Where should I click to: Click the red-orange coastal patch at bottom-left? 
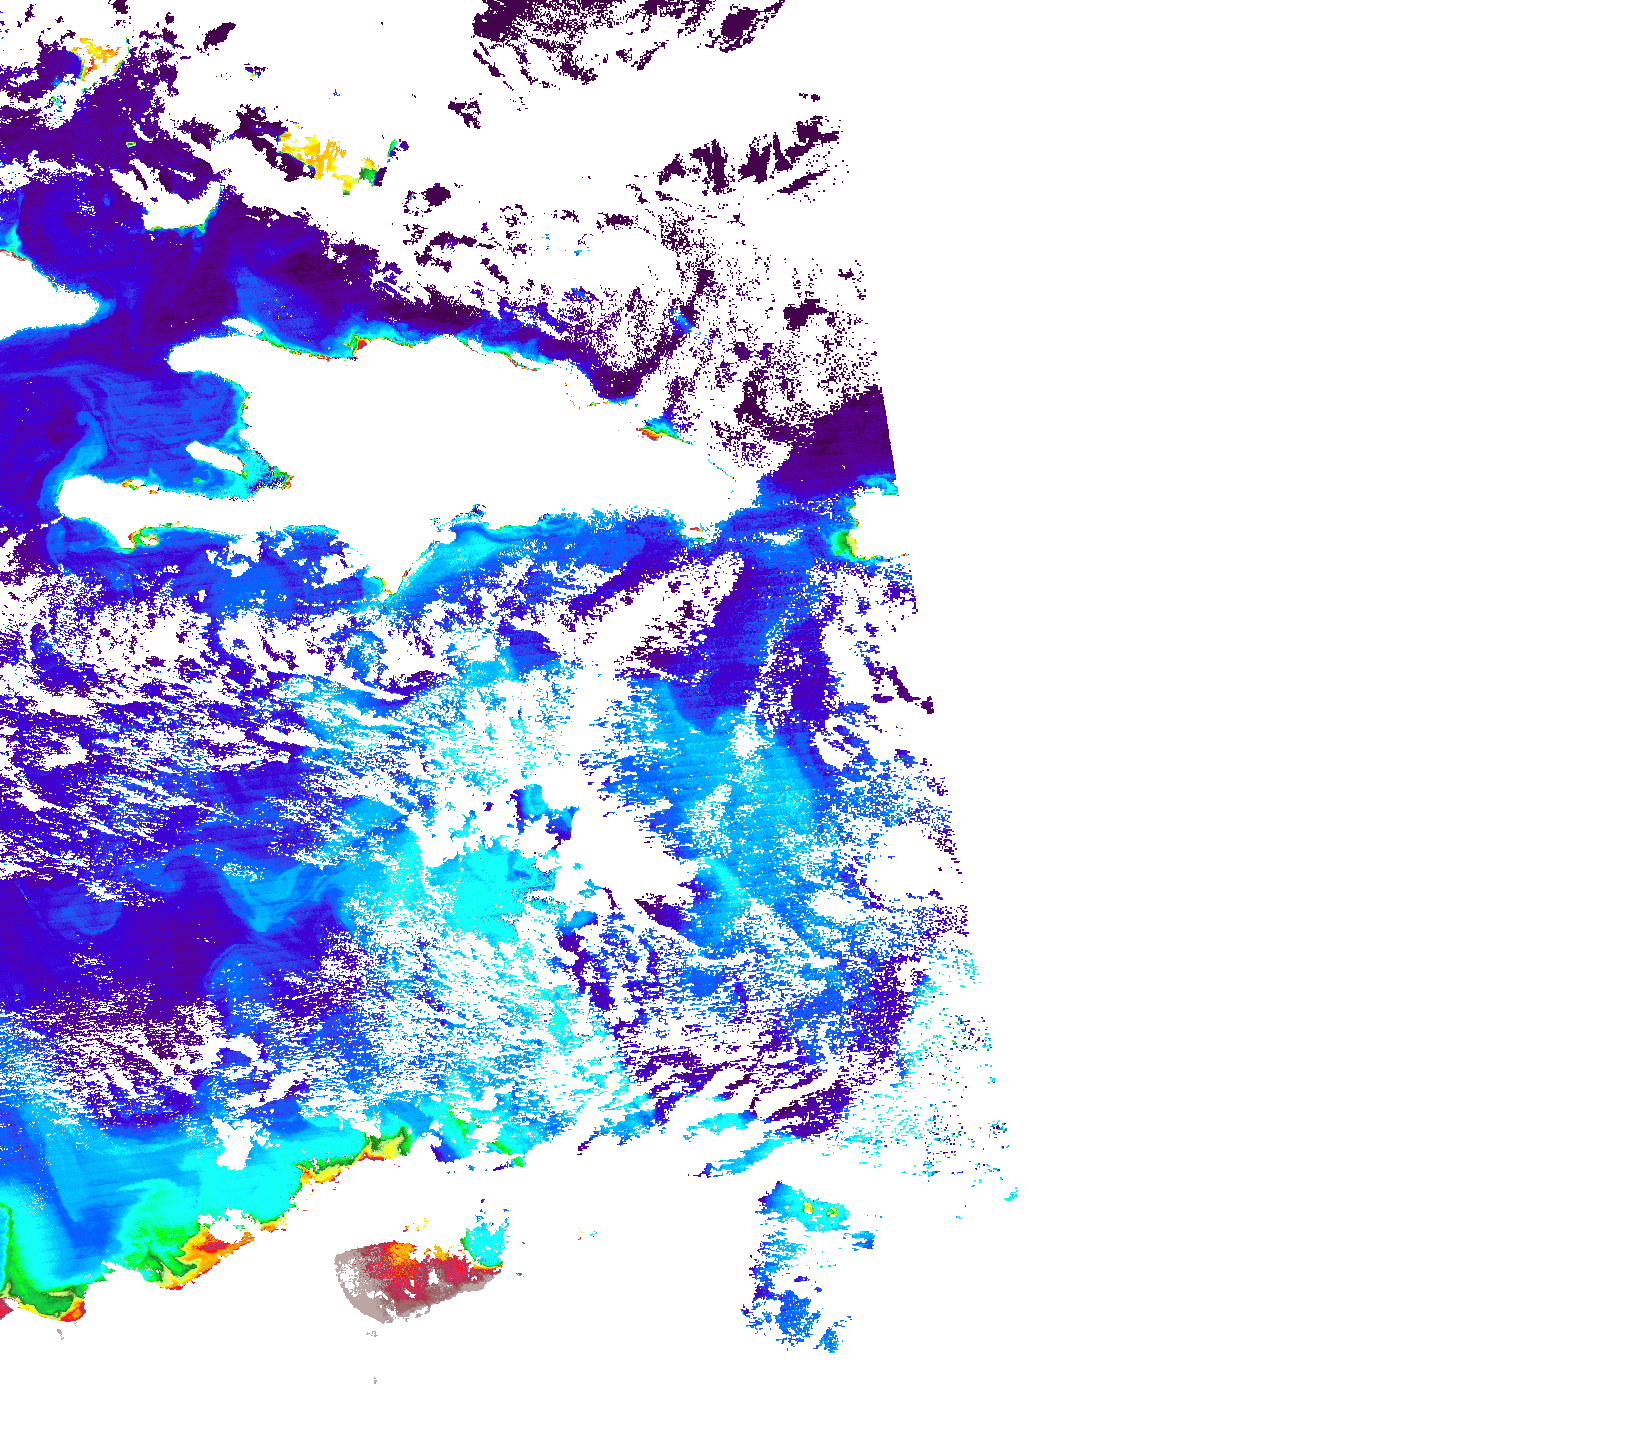(215, 1250)
